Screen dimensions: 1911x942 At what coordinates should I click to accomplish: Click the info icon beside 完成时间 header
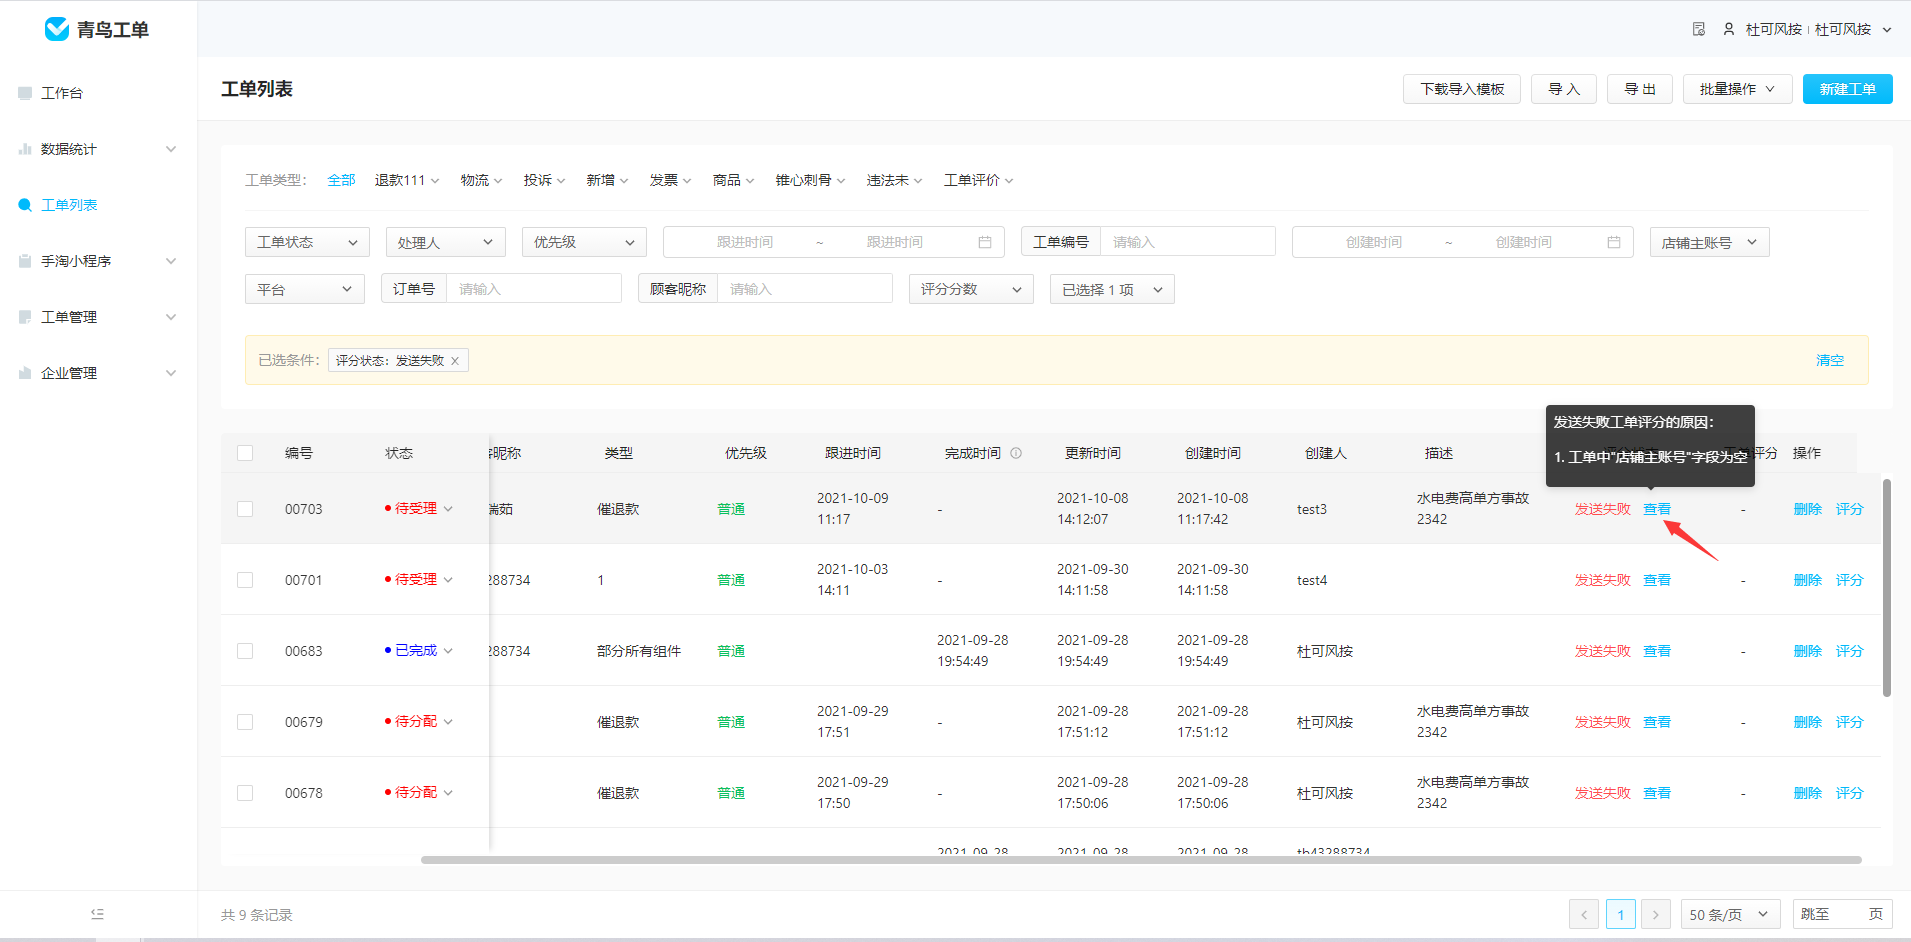click(1016, 453)
